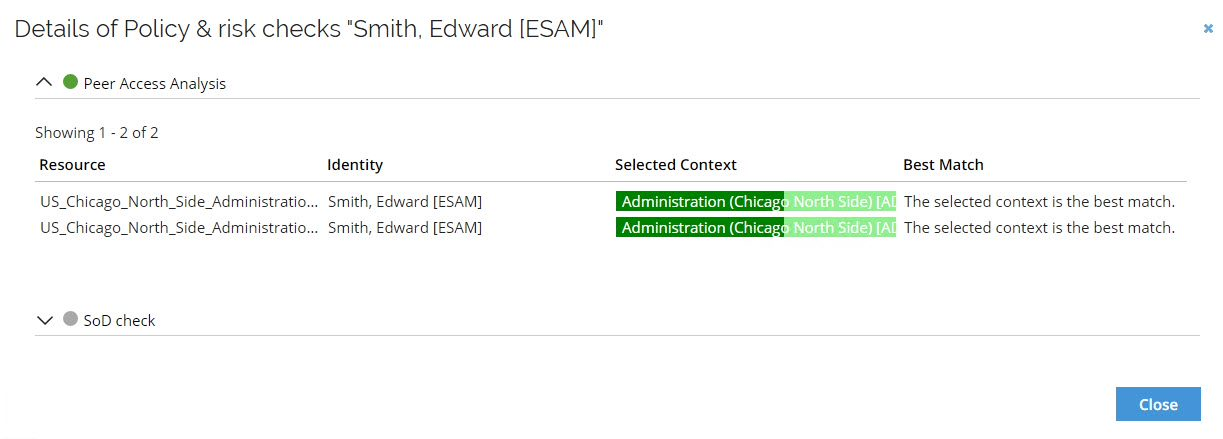Click first row's green Administration context bar
1223x439 pixels.
coord(756,201)
